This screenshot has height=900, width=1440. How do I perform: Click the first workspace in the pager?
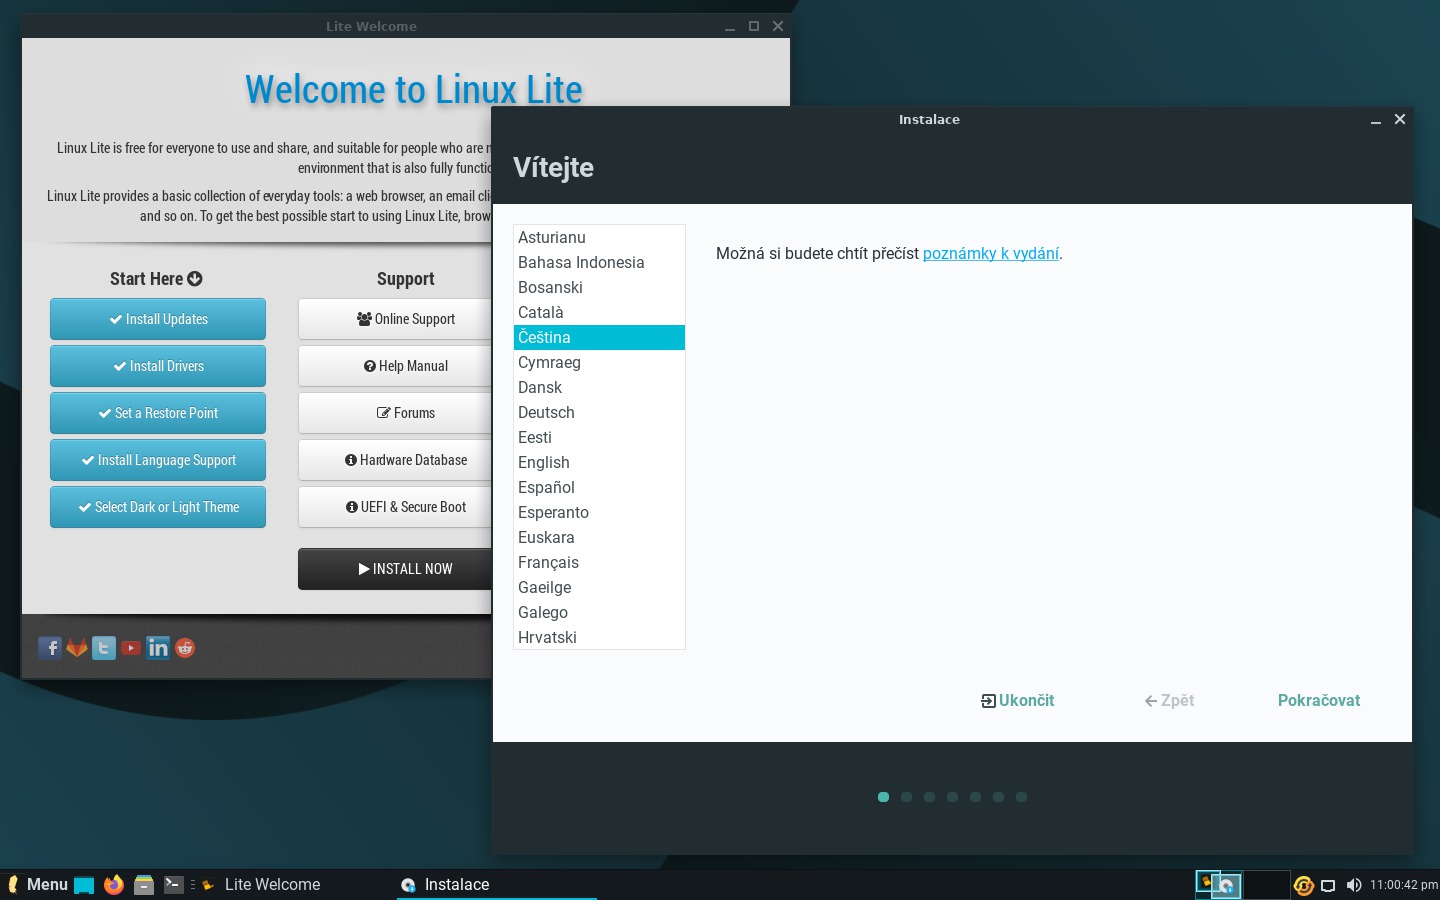click(x=1219, y=885)
